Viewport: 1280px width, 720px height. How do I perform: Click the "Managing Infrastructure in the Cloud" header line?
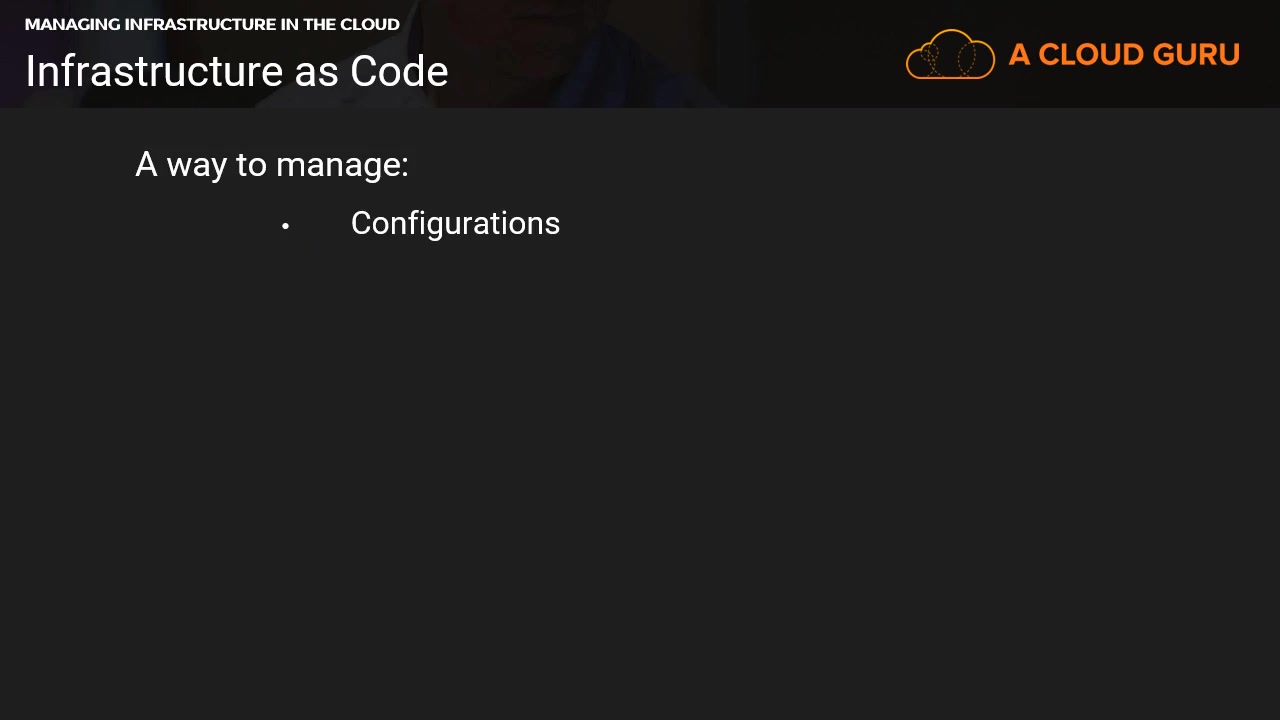point(212,25)
